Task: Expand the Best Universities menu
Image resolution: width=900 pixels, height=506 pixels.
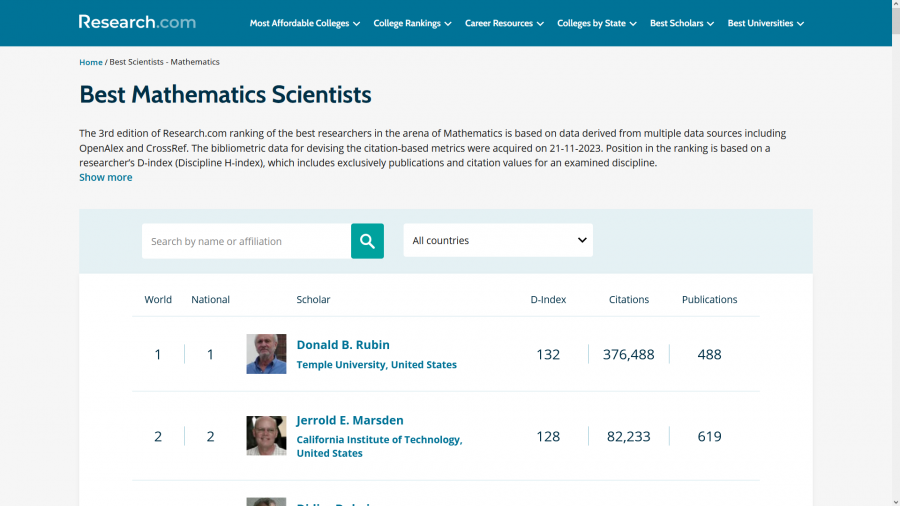Action: (x=765, y=23)
